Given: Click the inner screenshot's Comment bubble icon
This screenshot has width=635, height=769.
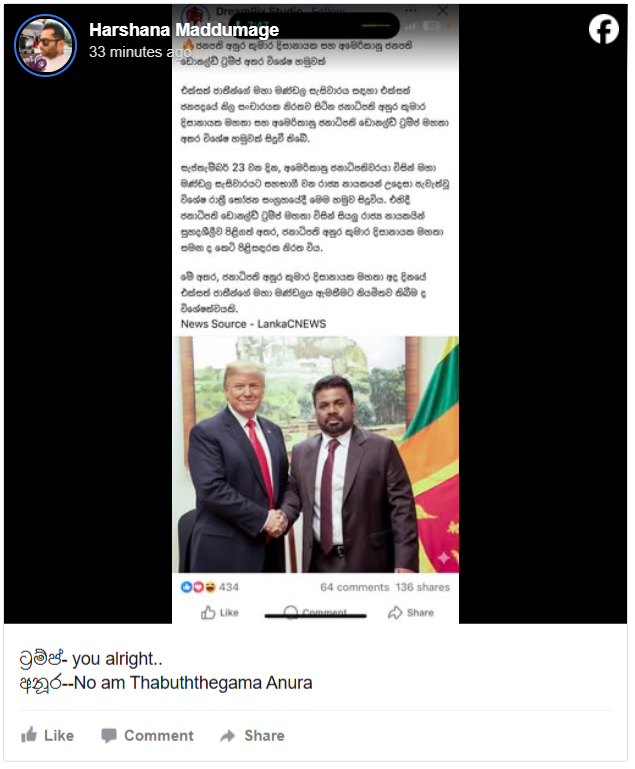Looking at the screenshot, I should [291, 613].
